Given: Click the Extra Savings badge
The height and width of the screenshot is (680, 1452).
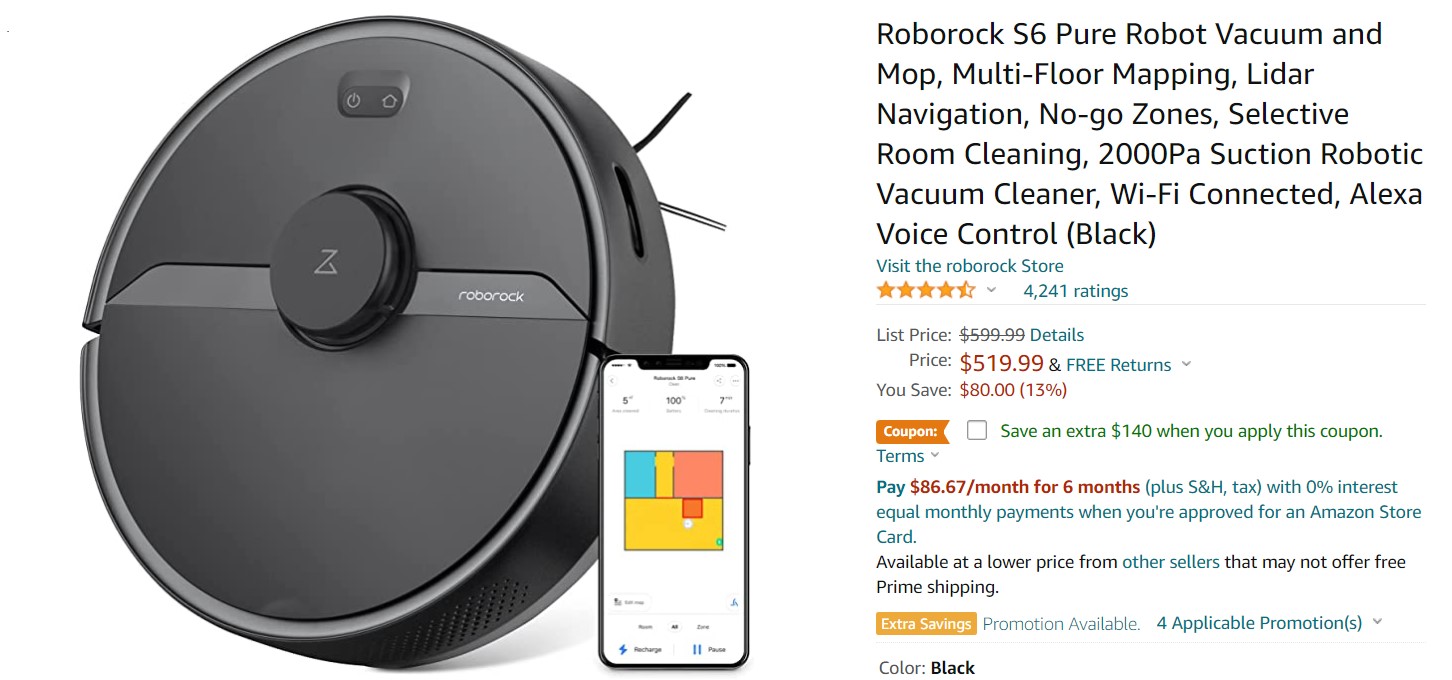Looking at the screenshot, I should [926, 624].
